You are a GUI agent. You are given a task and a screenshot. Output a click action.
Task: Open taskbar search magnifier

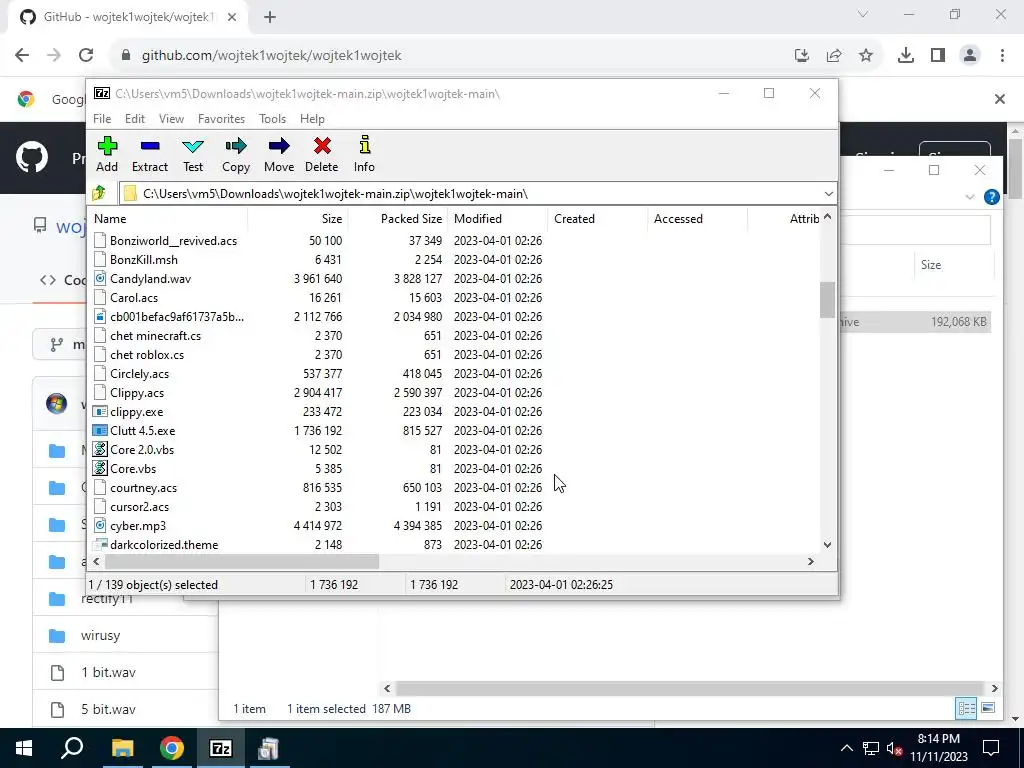[72, 748]
